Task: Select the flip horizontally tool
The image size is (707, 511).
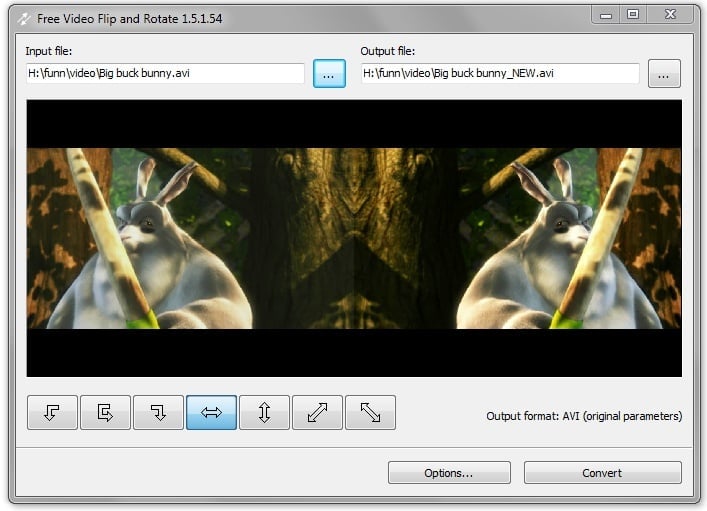Action: point(211,412)
